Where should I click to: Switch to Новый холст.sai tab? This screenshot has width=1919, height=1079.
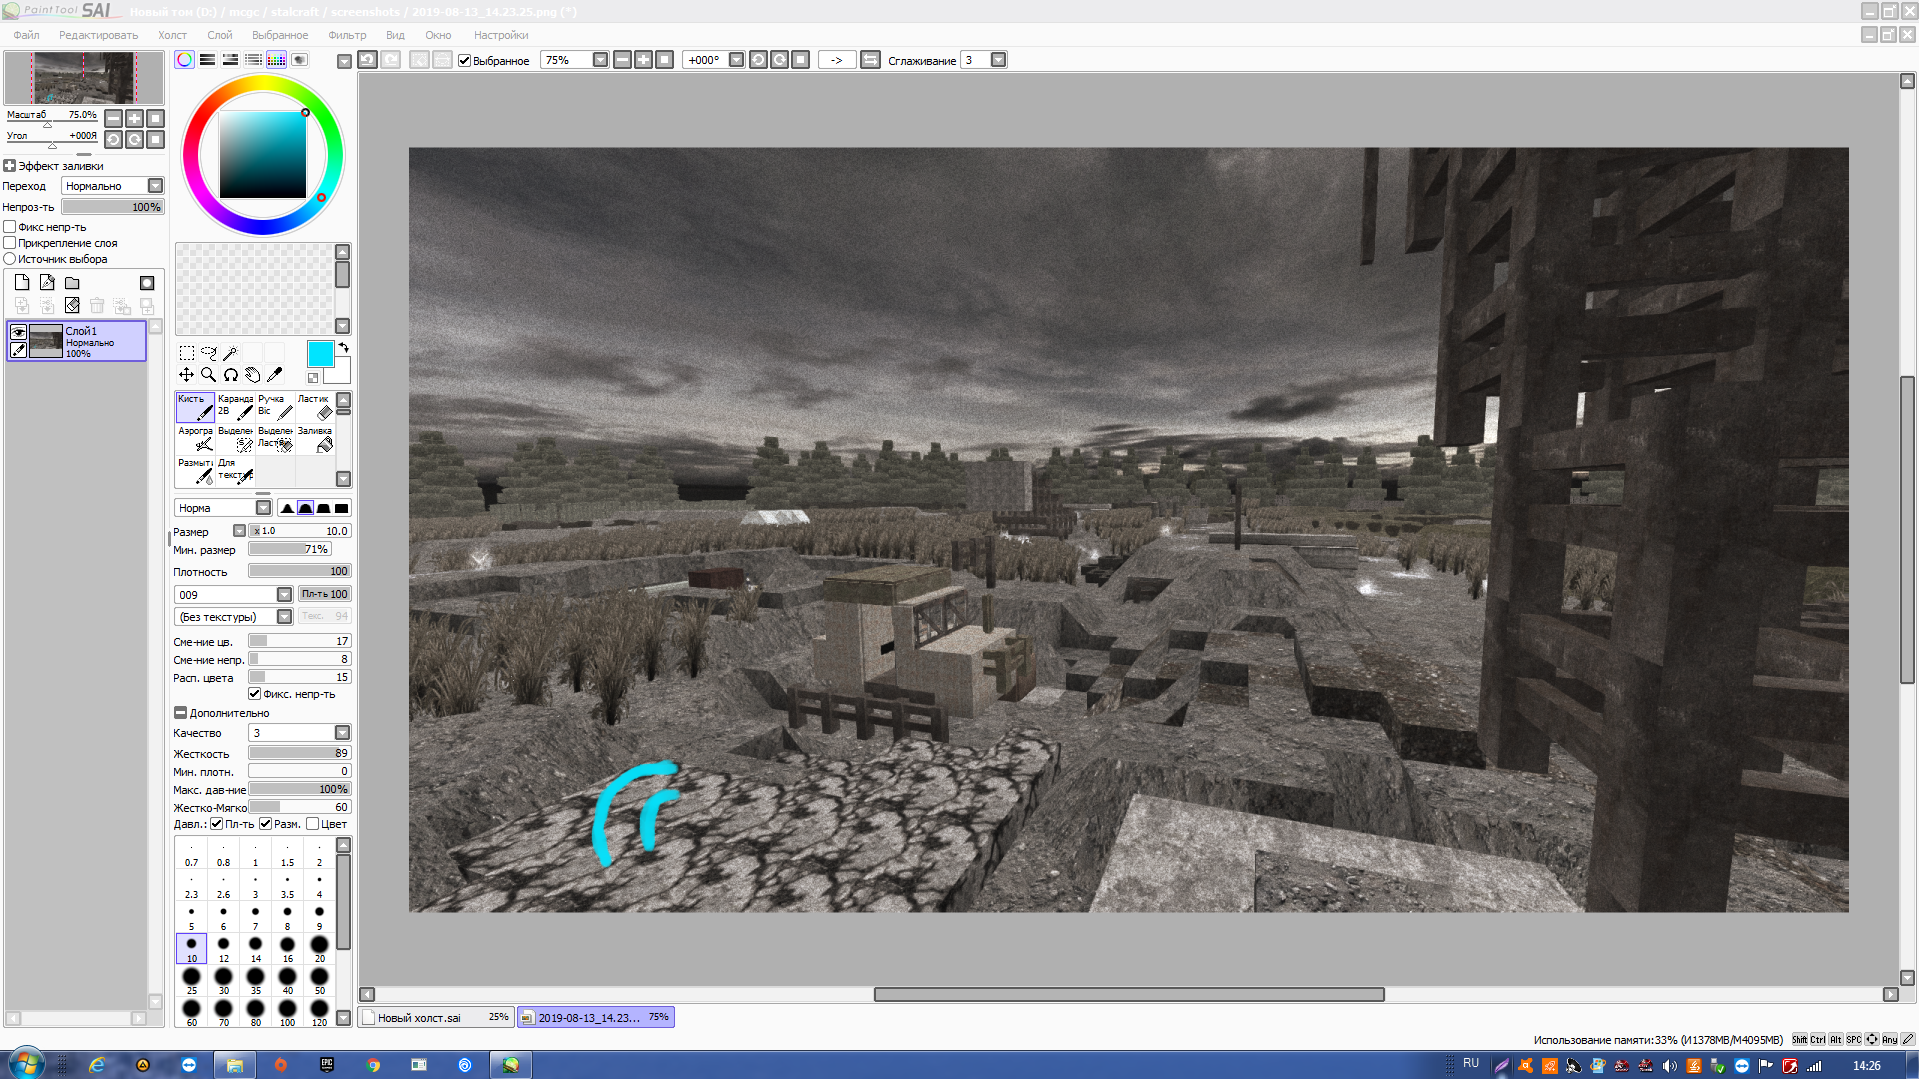[436, 1017]
